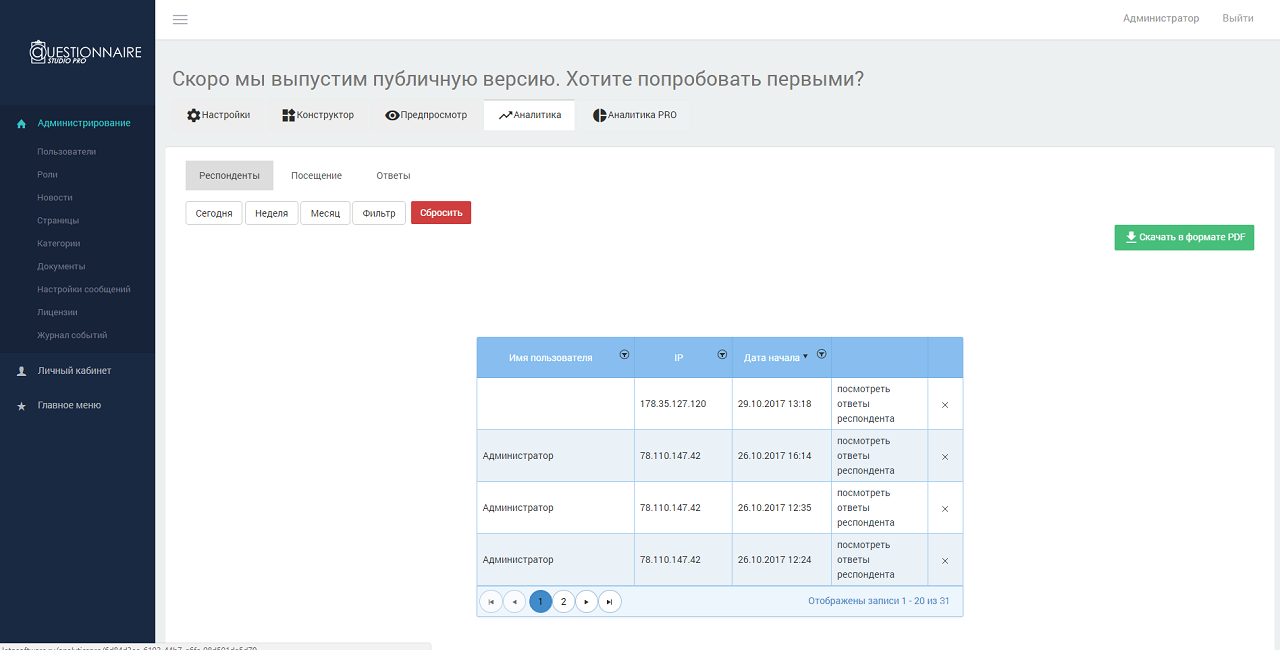Click the star icon next to Главное меню
This screenshot has width=1280, height=650.
[20, 406]
